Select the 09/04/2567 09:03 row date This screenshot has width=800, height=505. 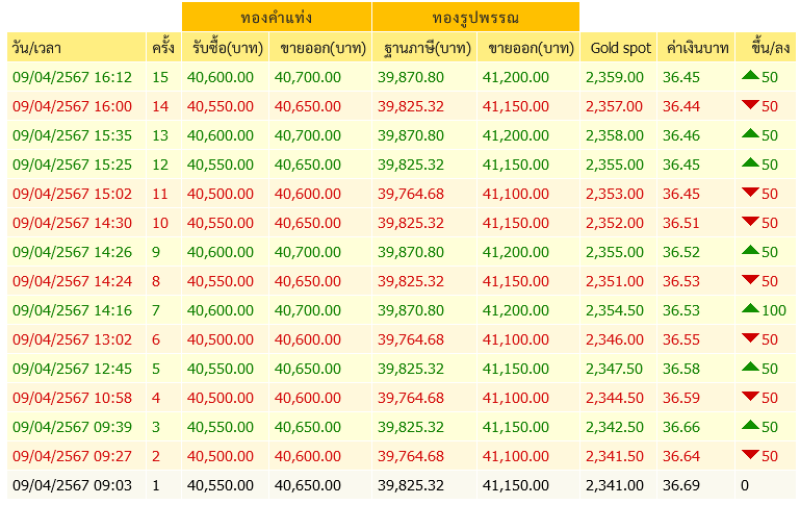pyautogui.click(x=72, y=485)
